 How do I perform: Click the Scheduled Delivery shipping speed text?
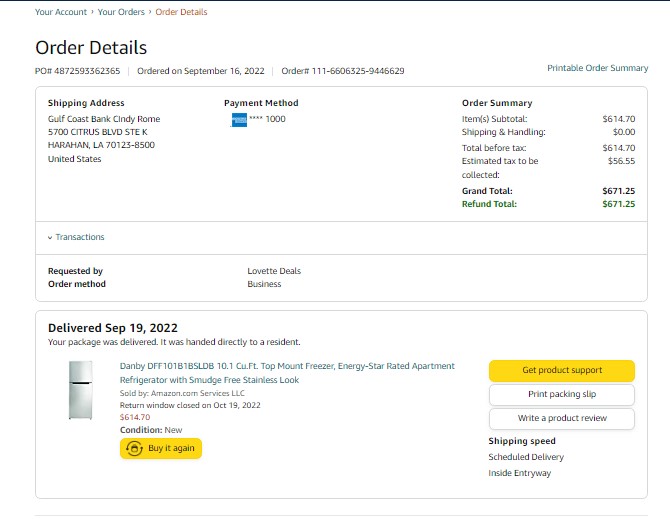click(526, 457)
